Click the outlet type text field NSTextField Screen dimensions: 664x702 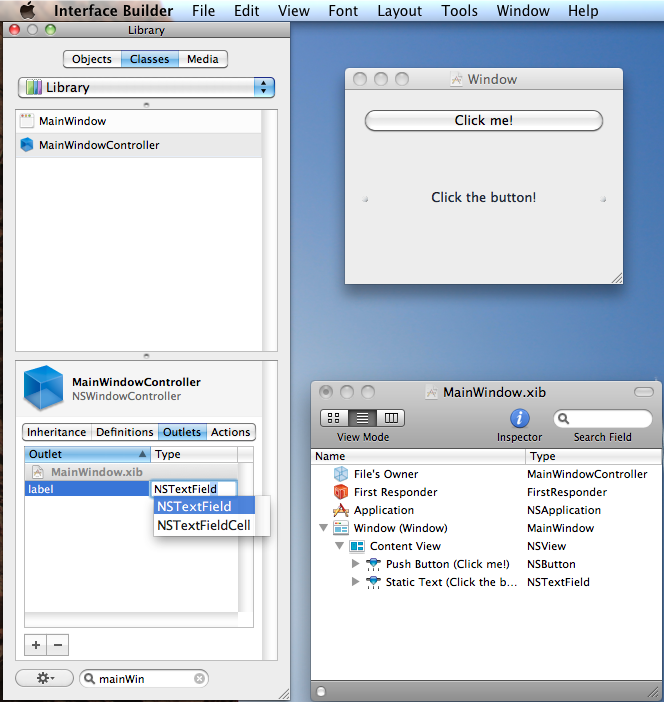coord(194,489)
